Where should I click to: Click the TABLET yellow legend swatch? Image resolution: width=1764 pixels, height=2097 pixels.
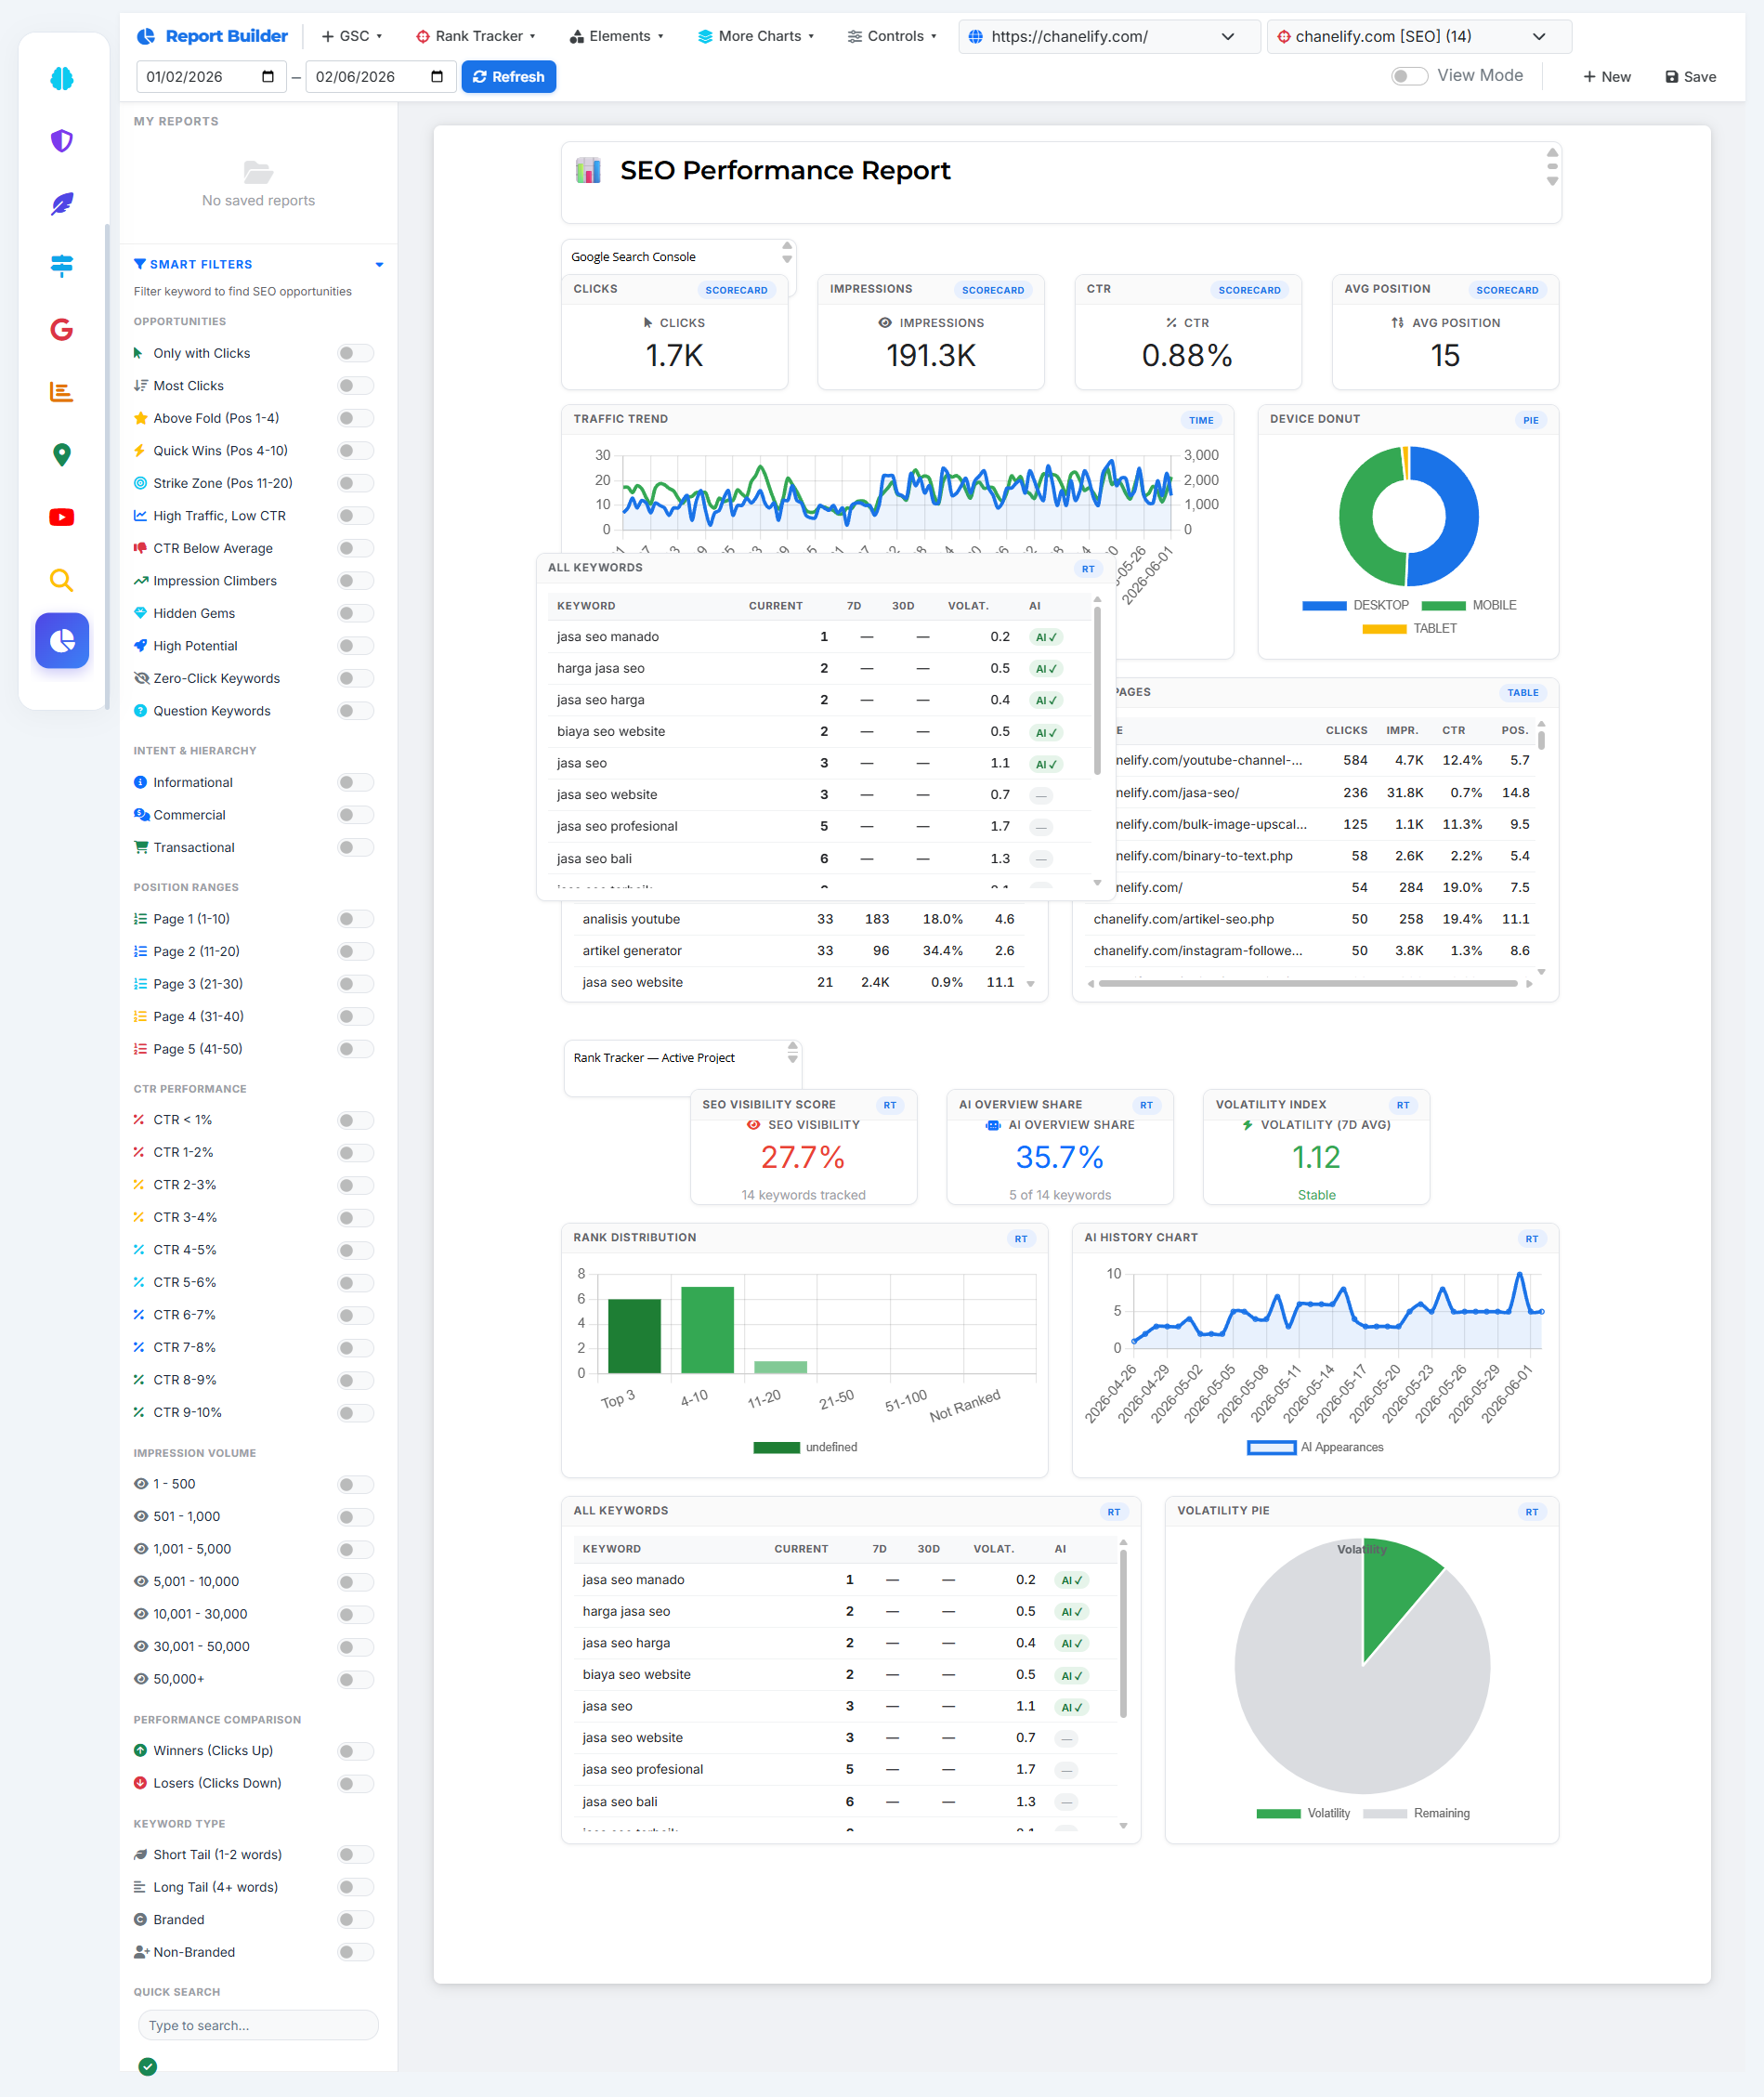click(x=1384, y=629)
